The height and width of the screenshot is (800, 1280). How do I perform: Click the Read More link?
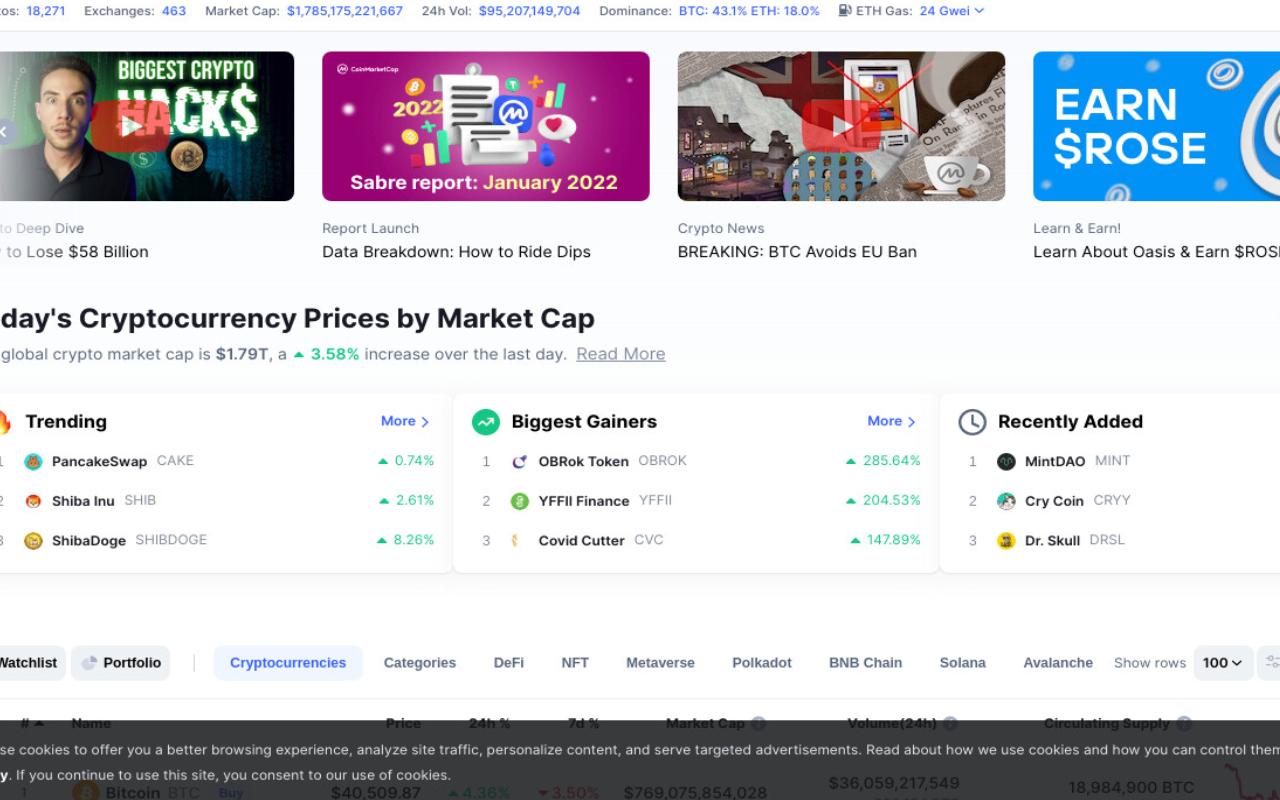[x=620, y=354]
